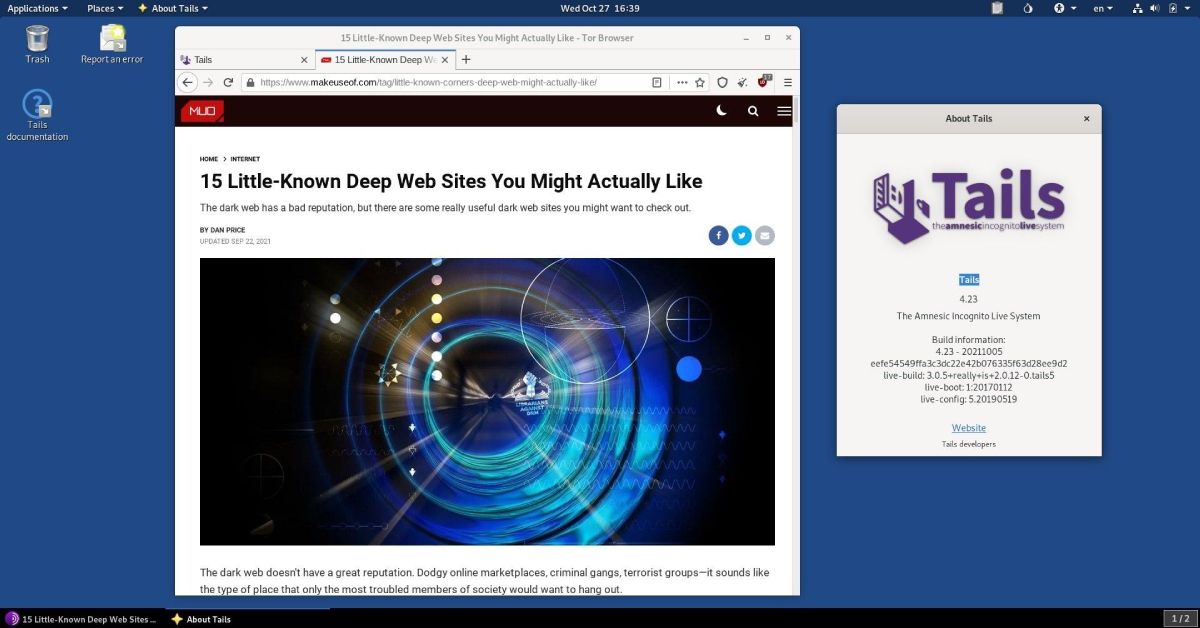Switch to the Tails browser tab
1200x628 pixels.
[230, 60]
